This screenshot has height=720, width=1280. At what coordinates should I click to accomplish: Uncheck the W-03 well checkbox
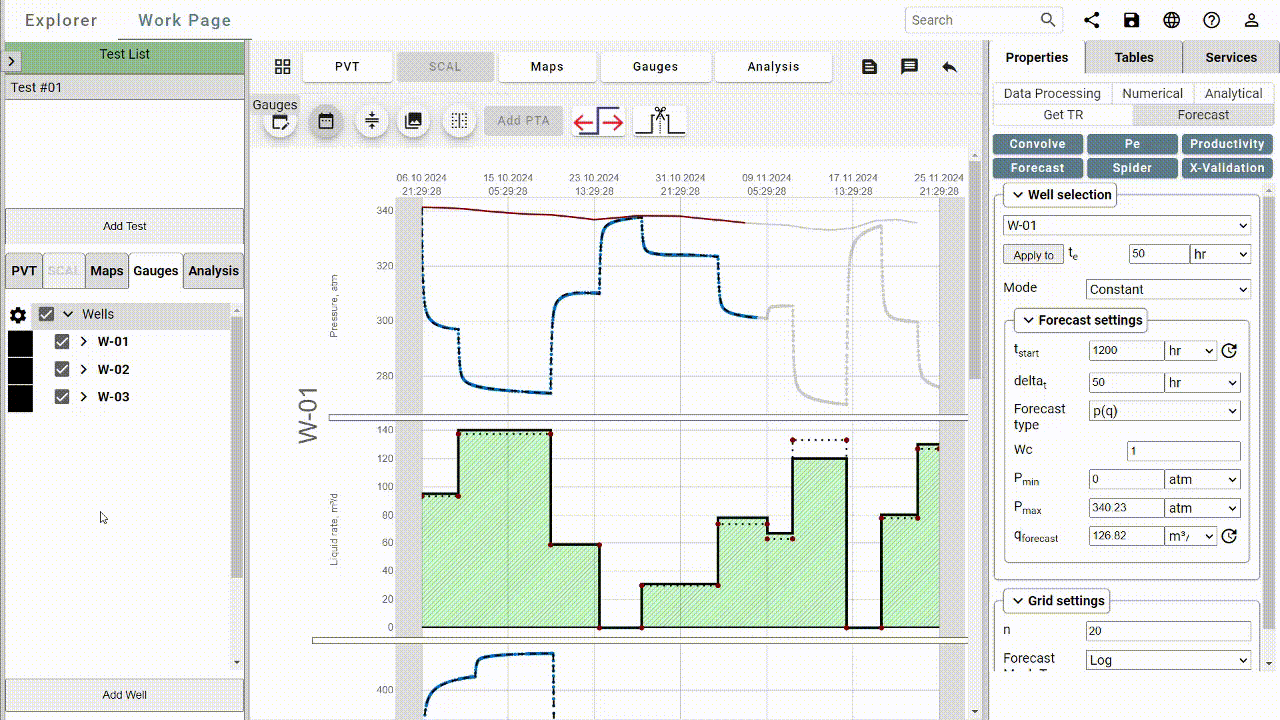(62, 396)
